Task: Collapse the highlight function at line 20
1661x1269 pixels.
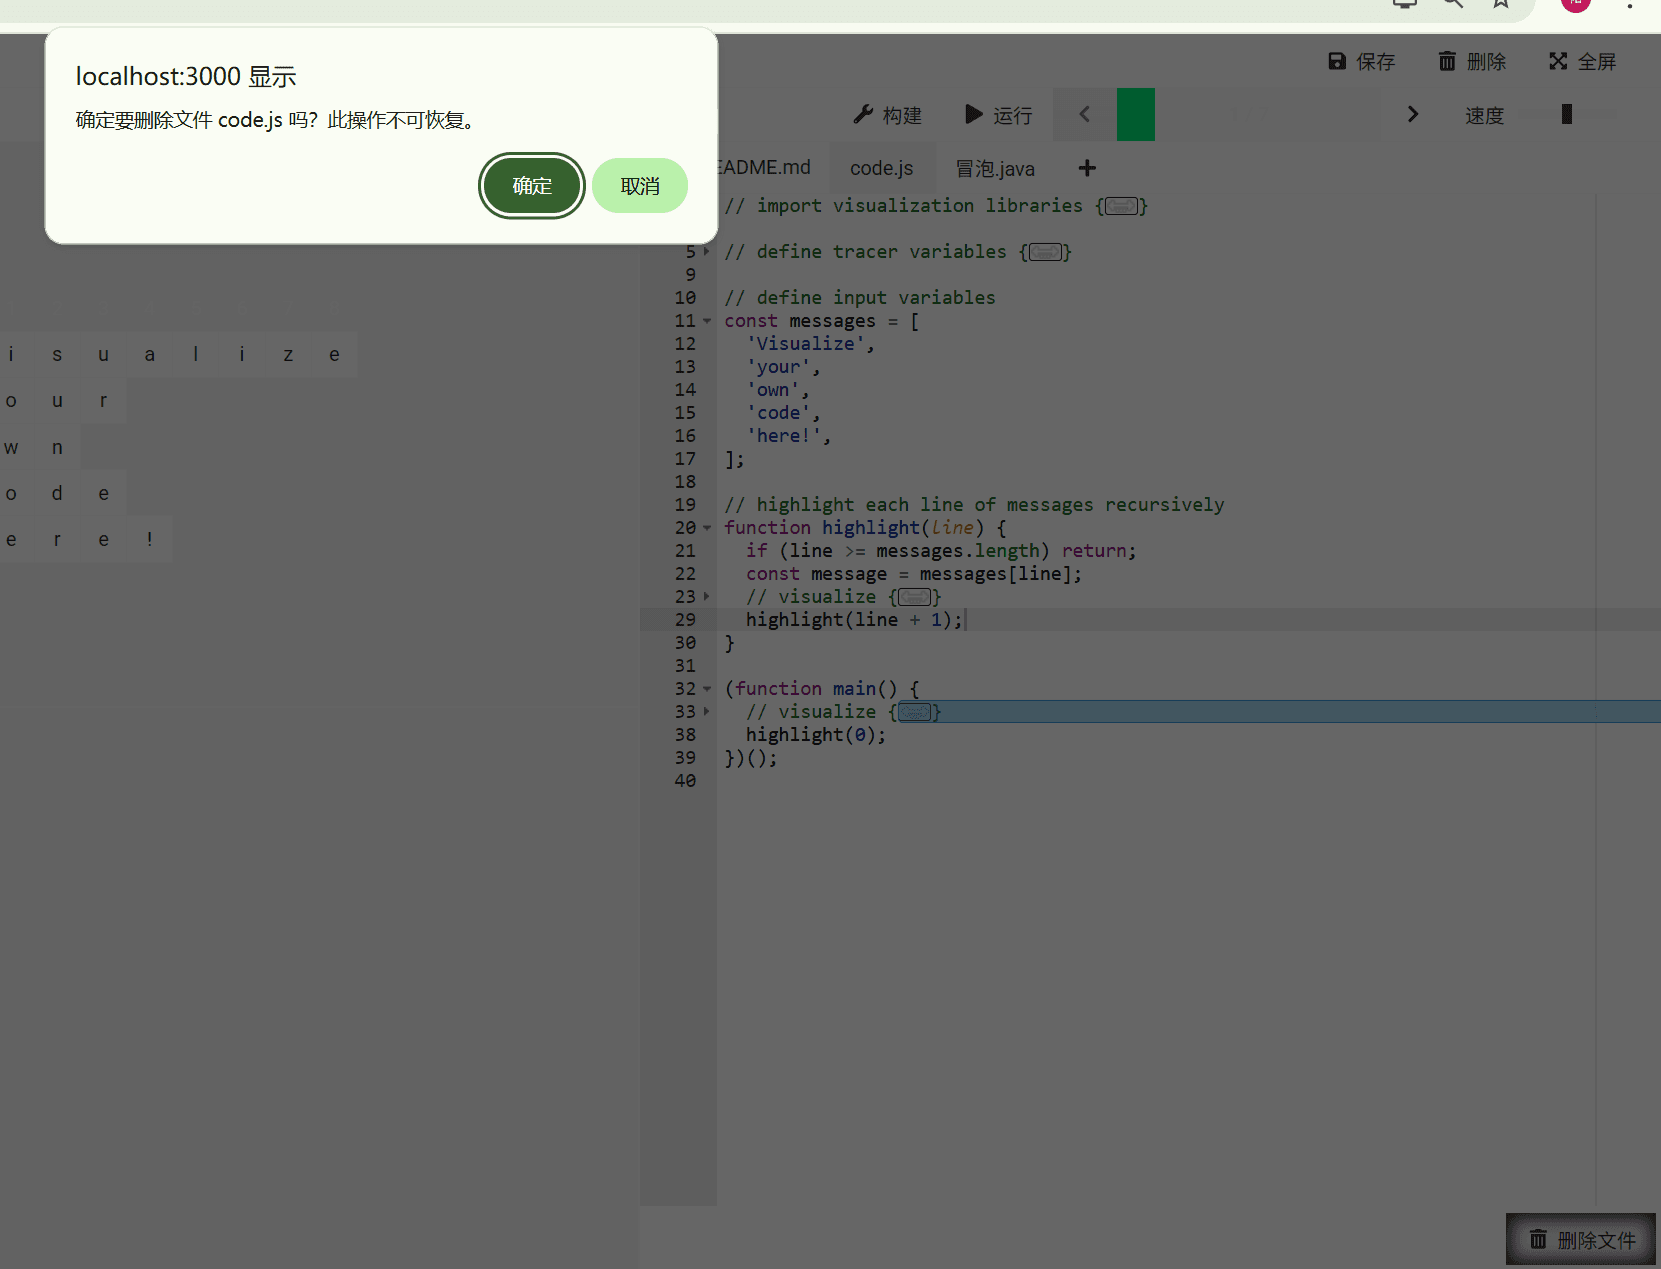Action: point(707,528)
